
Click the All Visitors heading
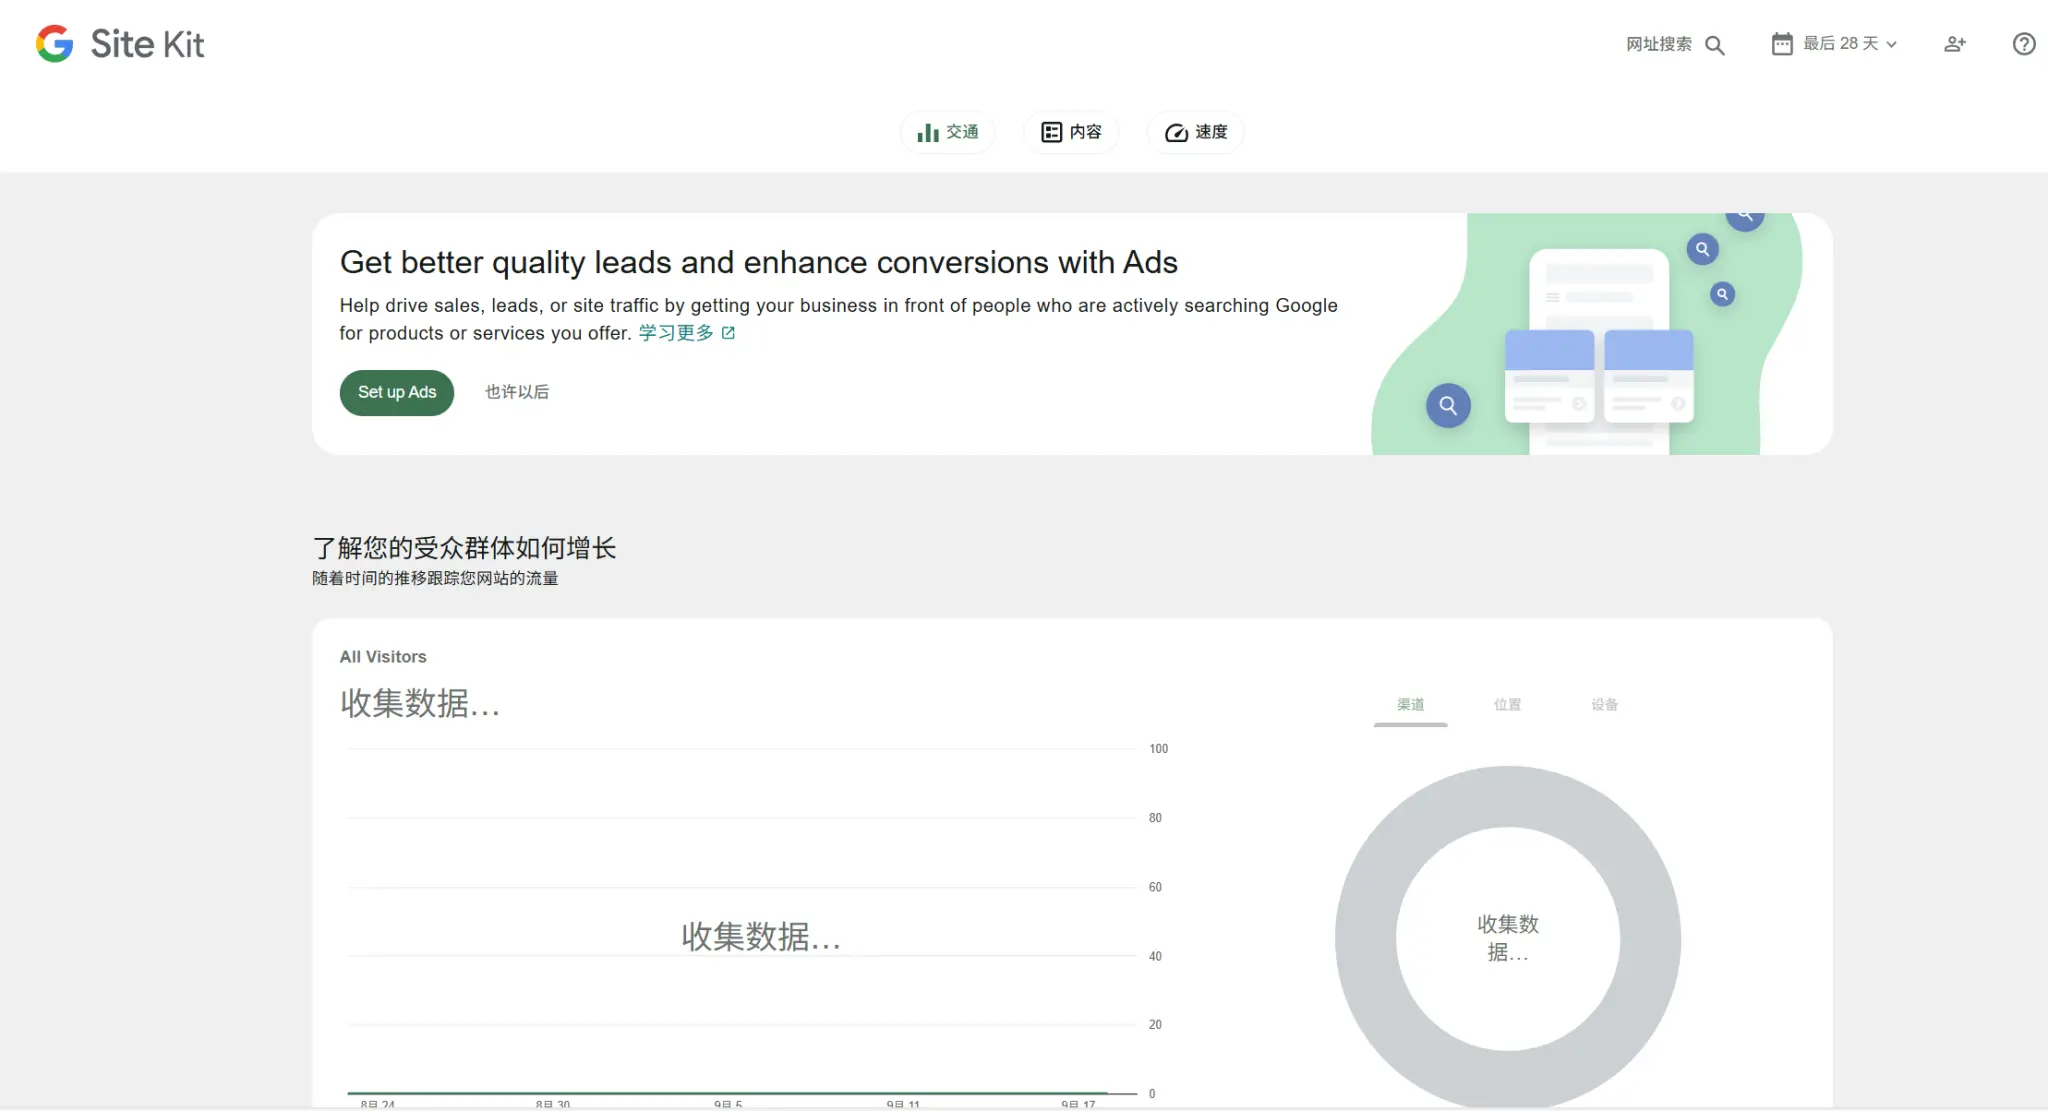point(383,657)
